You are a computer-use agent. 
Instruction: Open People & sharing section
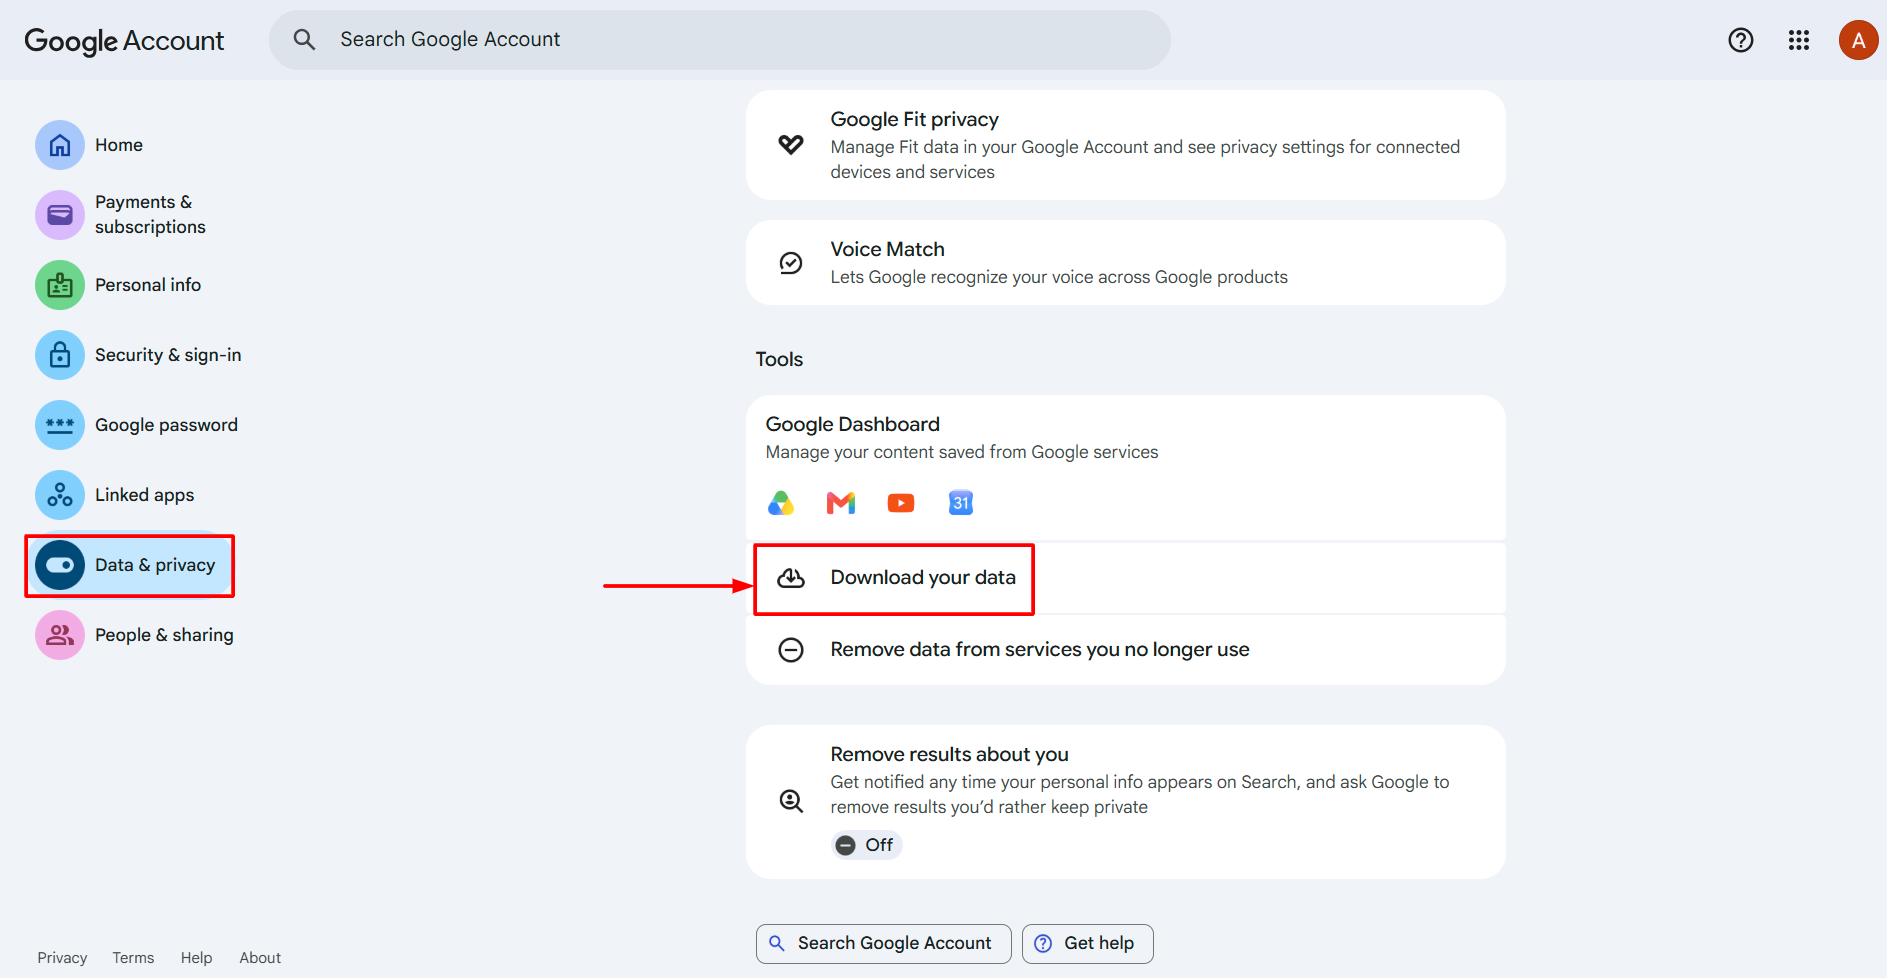point(164,635)
